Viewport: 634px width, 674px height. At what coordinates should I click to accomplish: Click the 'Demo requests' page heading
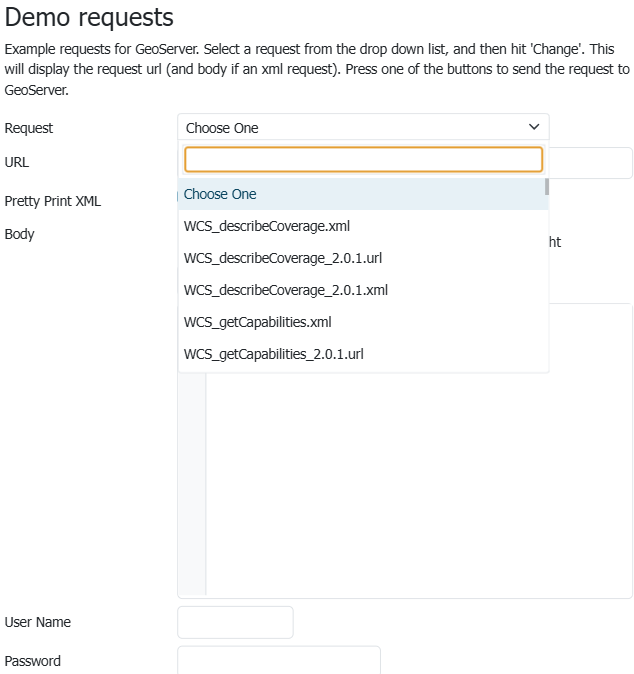pos(89,17)
